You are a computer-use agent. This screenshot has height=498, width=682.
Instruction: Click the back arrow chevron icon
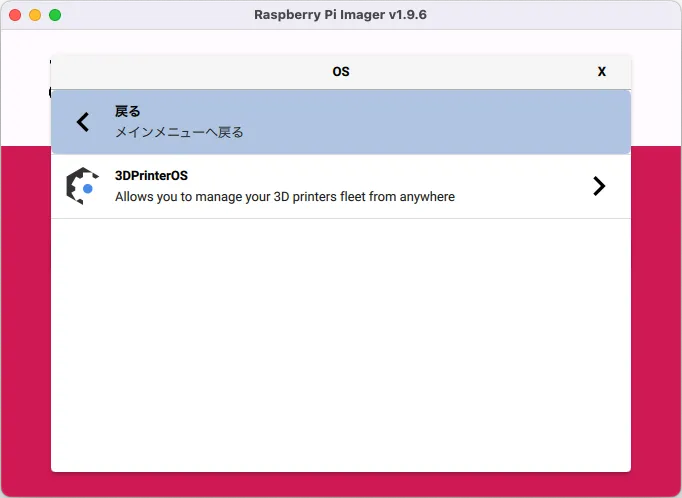click(x=83, y=122)
